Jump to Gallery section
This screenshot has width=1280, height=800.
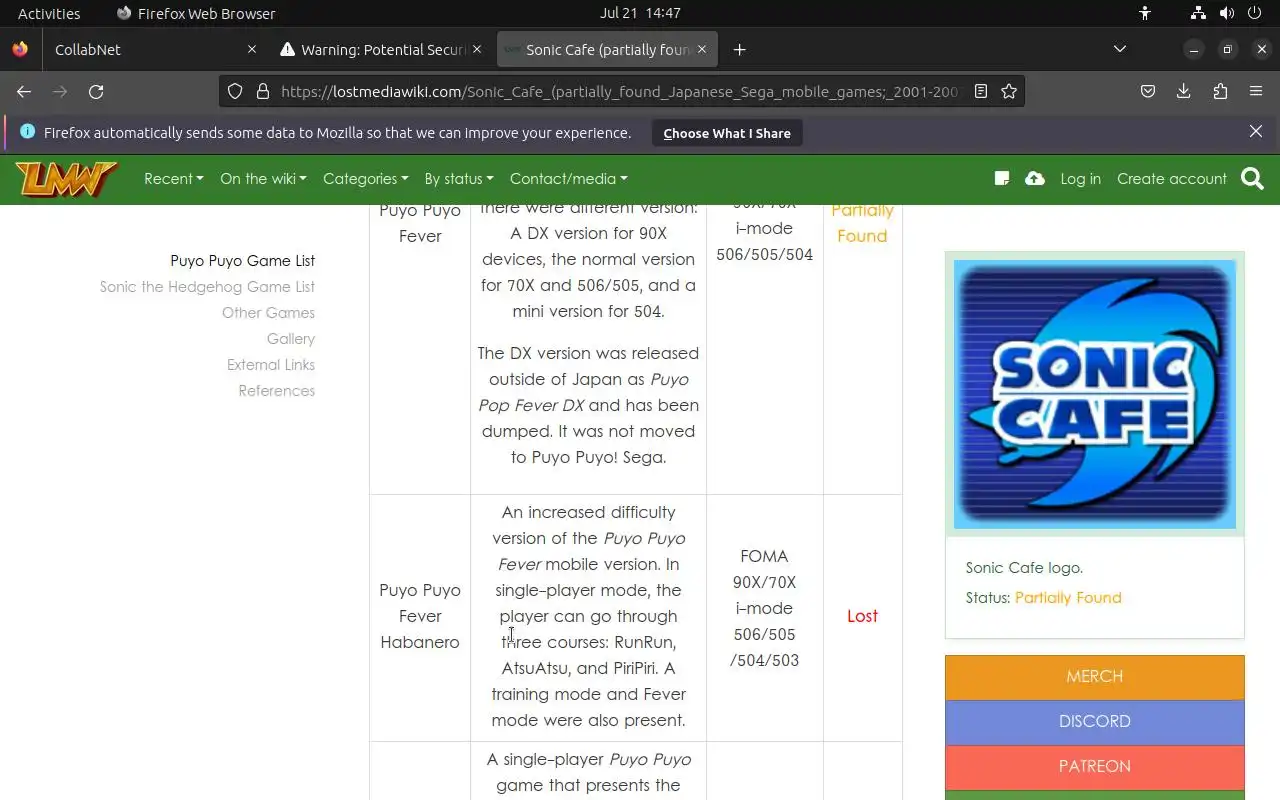[291, 339]
